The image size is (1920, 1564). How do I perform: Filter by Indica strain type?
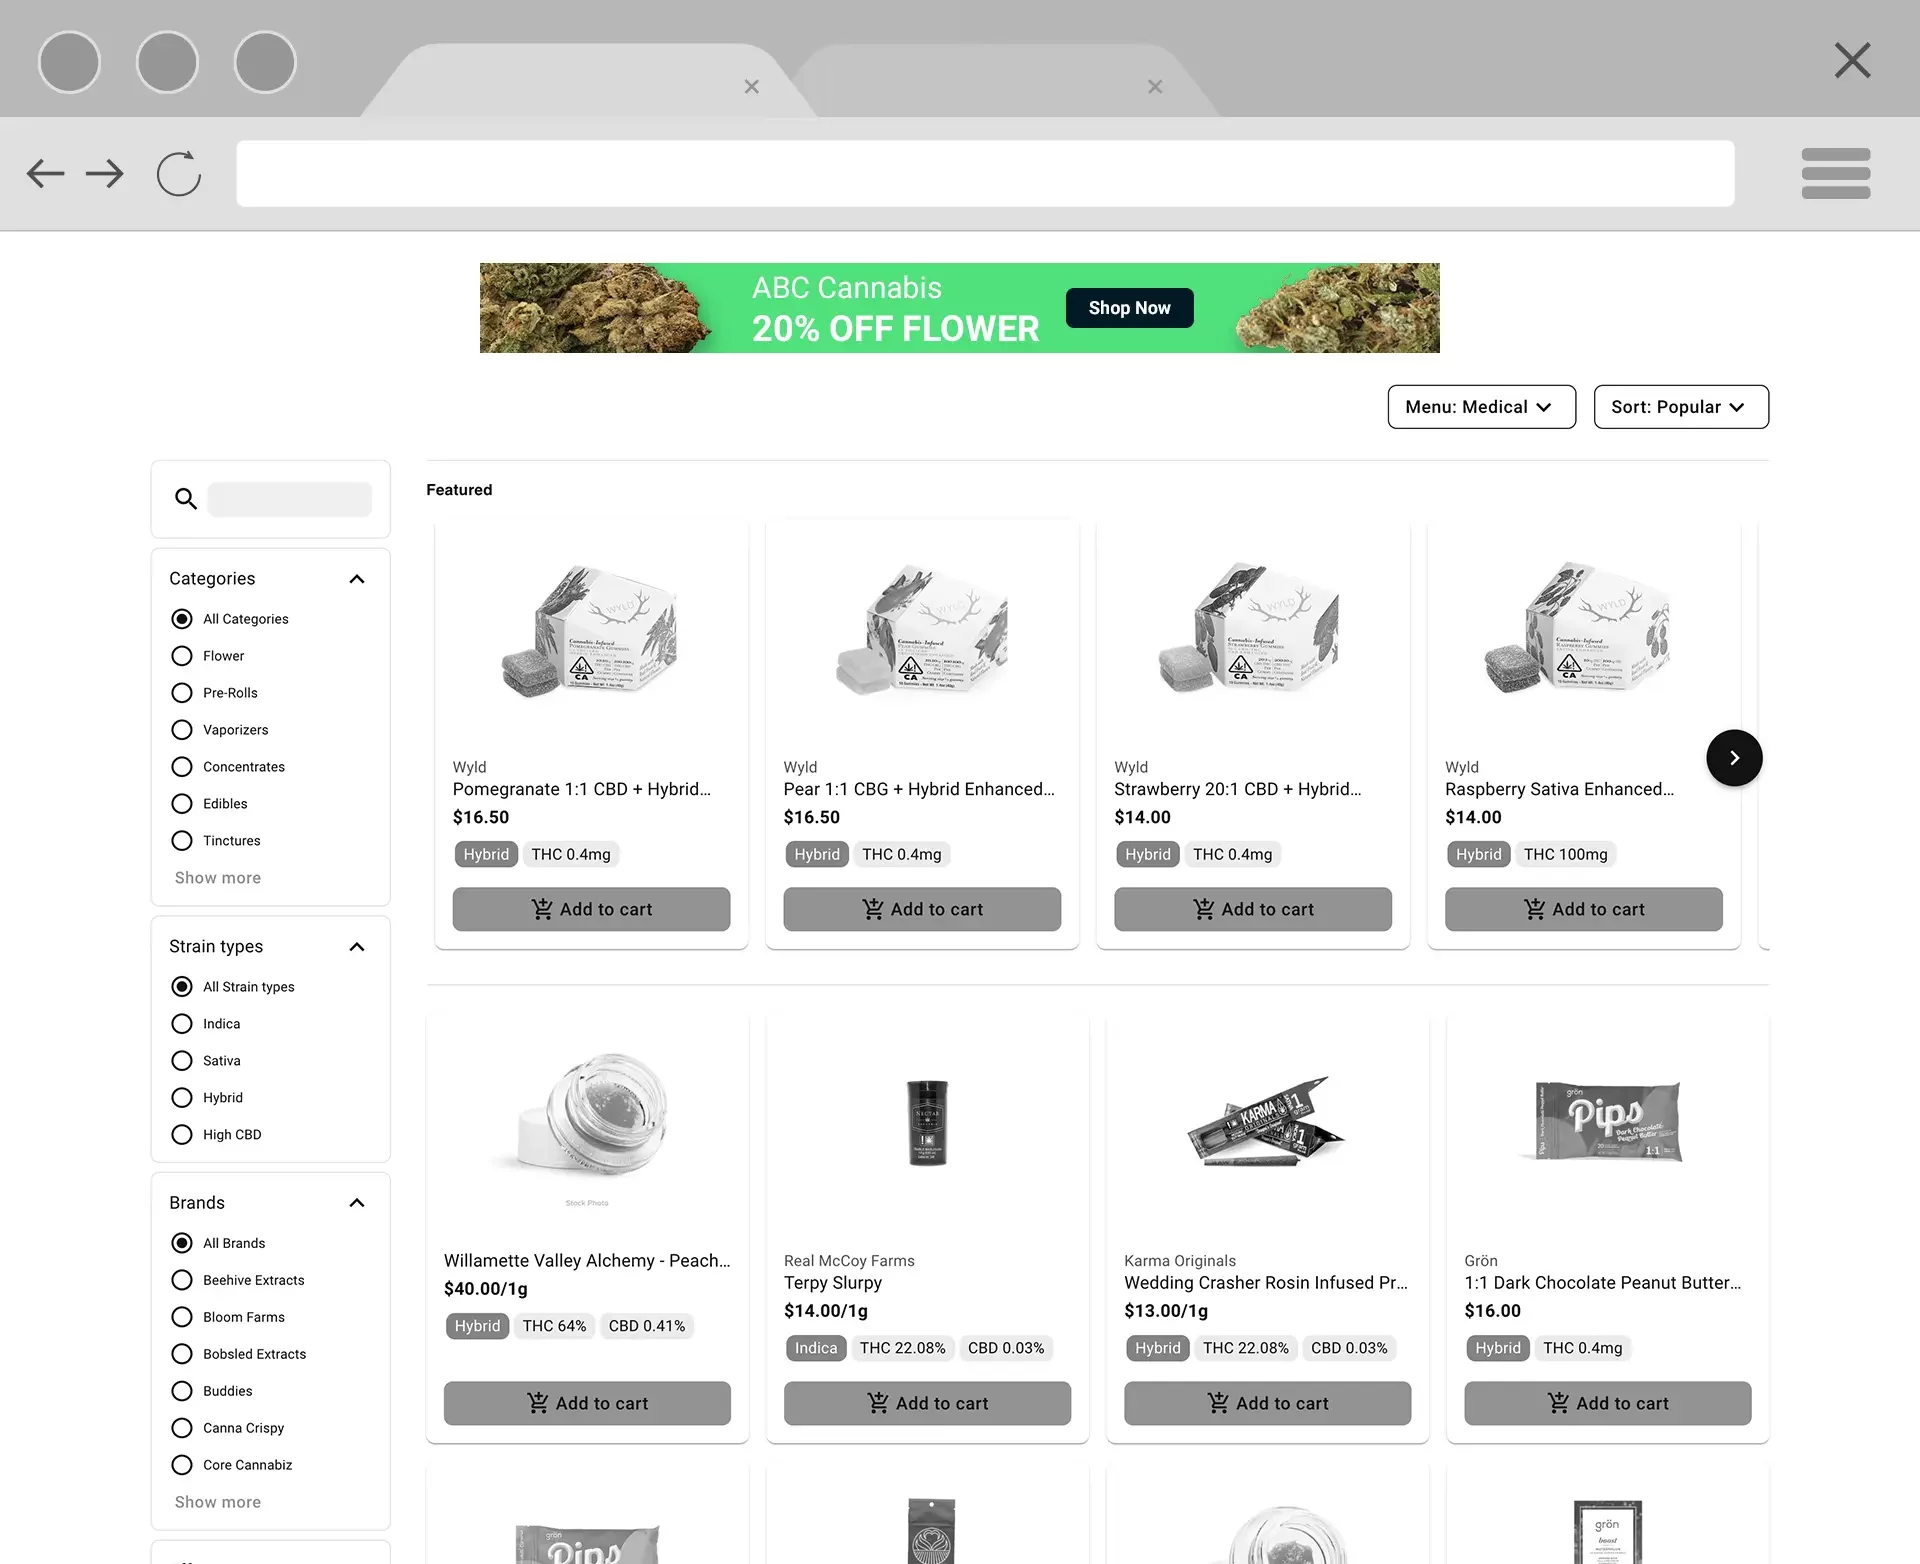pyautogui.click(x=182, y=1024)
